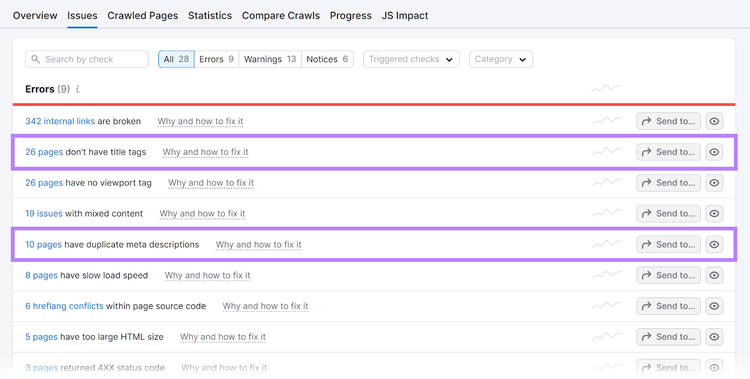This screenshot has width=750, height=379.
Task: Open the 342 internal links link
Action: tap(60, 121)
